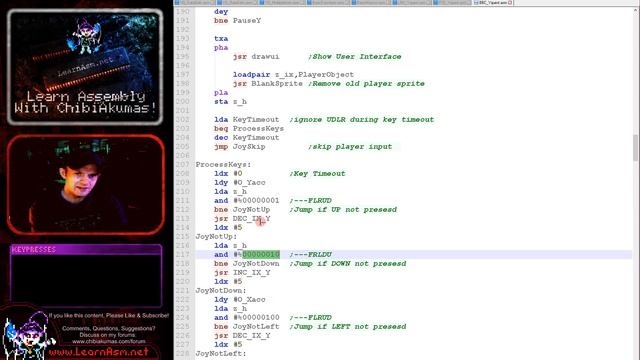
Task: Click 'bne JoyNotDown' instruction
Action: [x=247, y=264]
